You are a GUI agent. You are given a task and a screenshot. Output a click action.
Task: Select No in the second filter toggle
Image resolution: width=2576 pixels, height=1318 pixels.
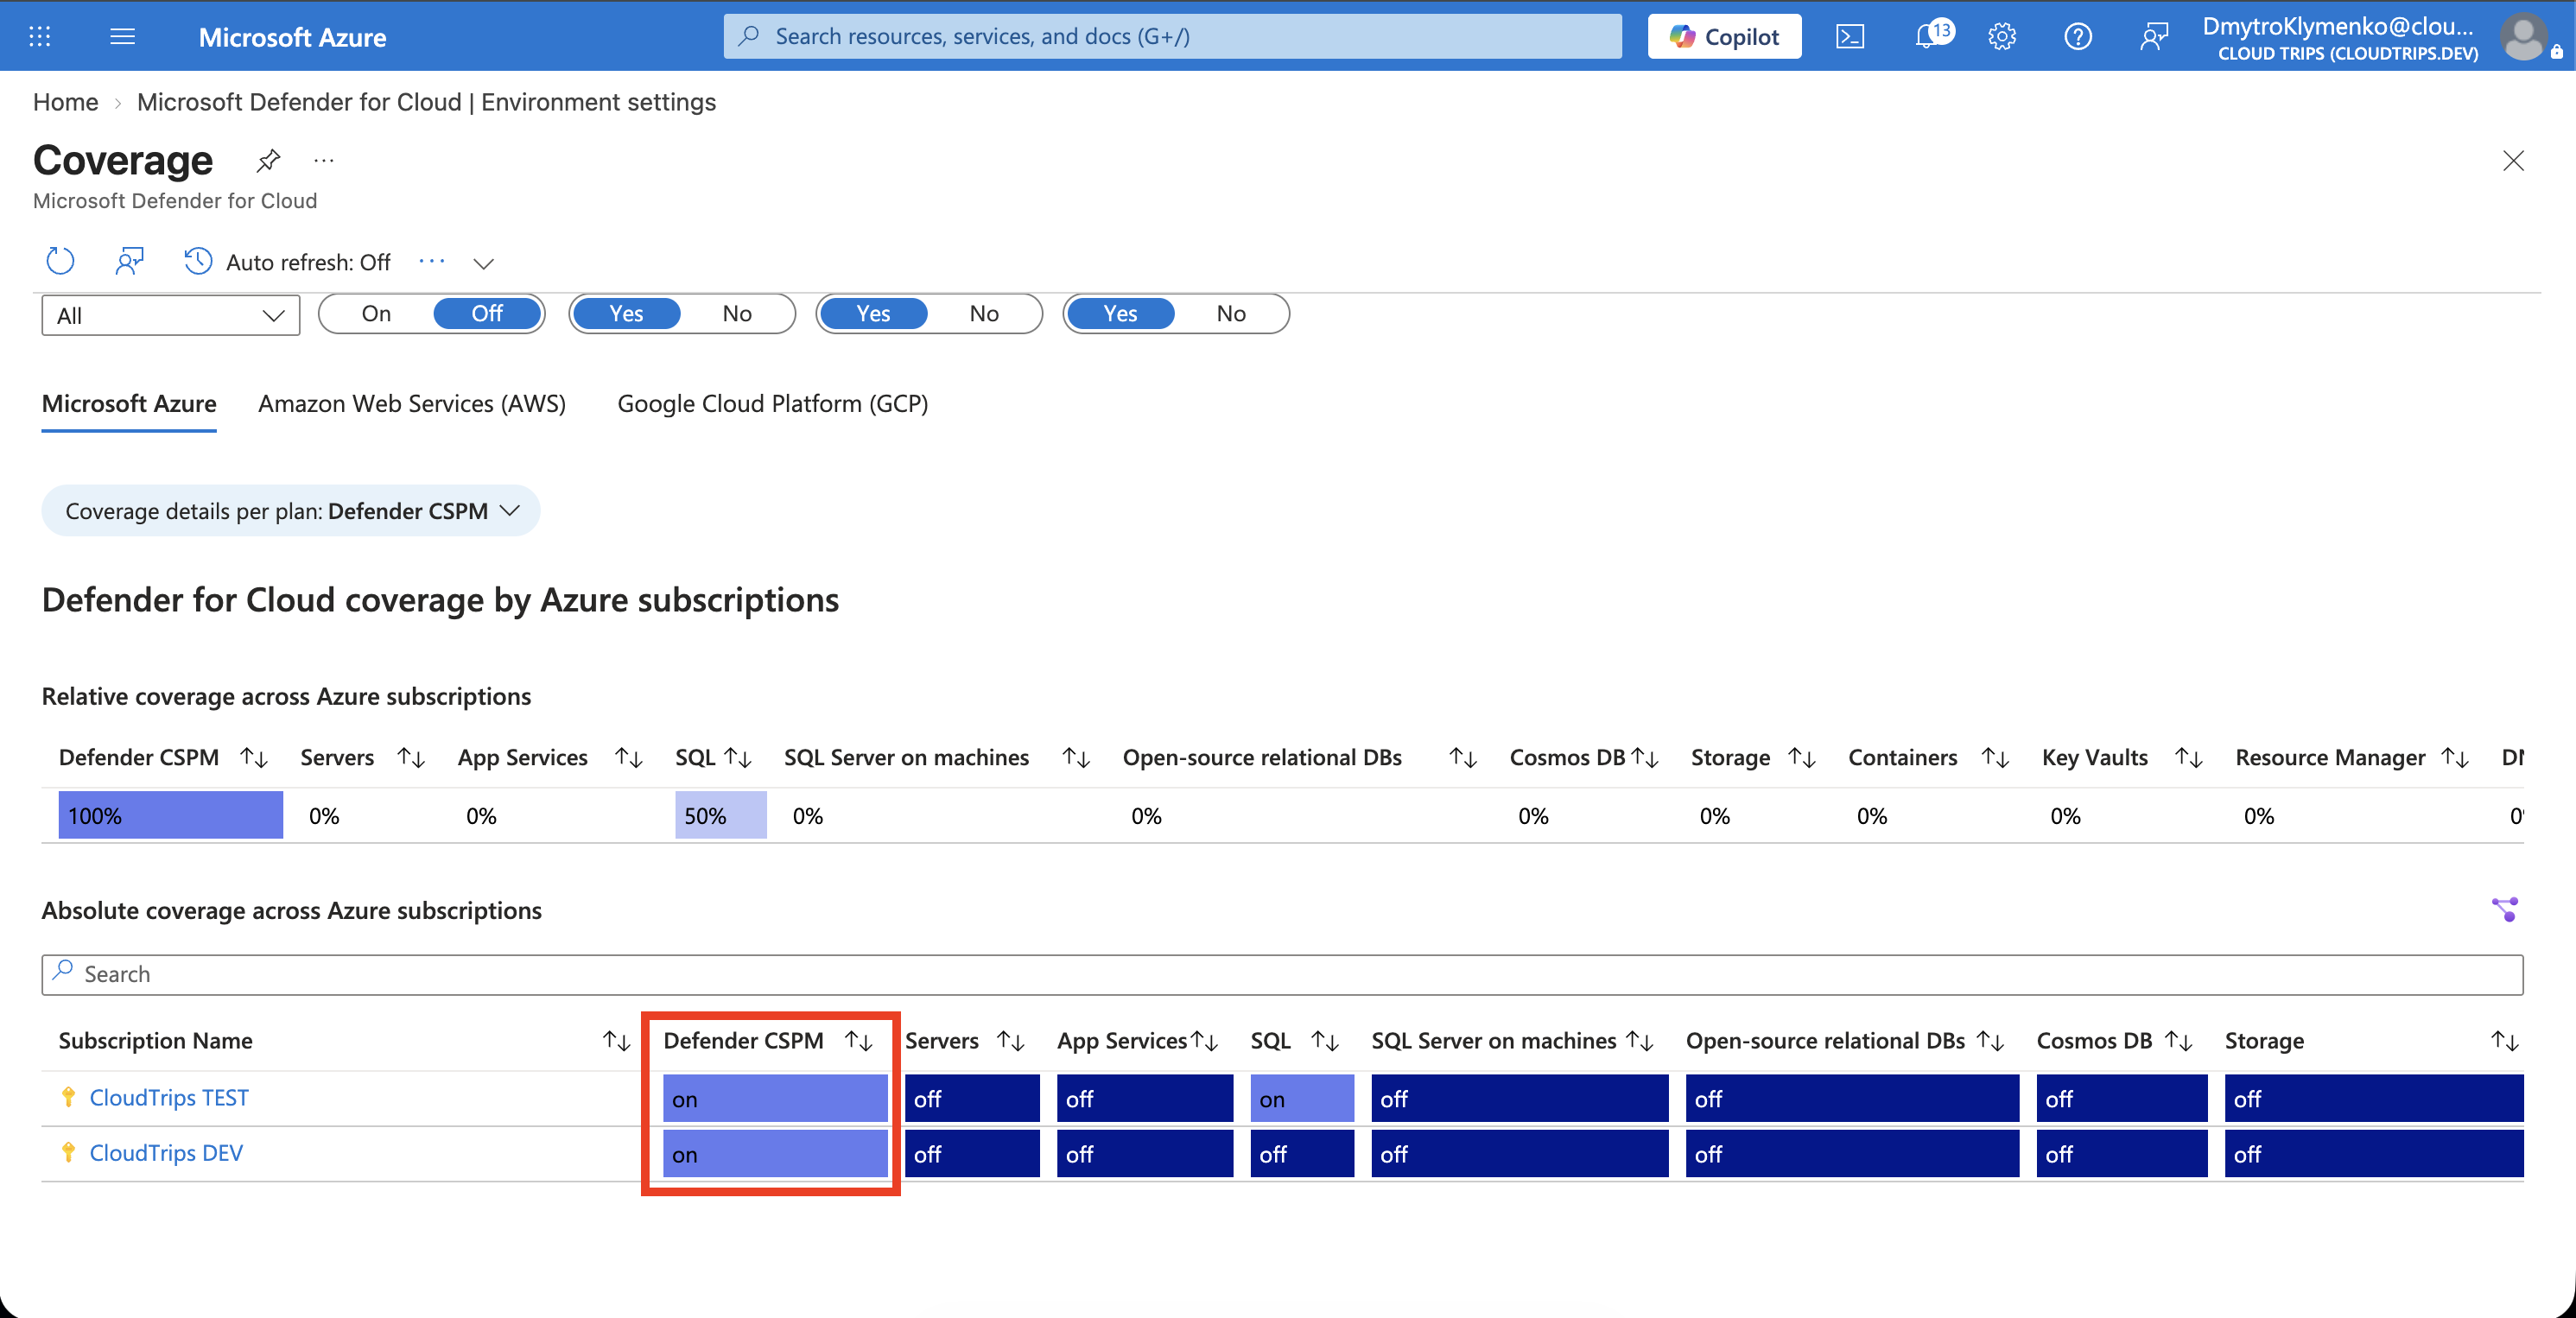pyautogui.click(x=737, y=314)
